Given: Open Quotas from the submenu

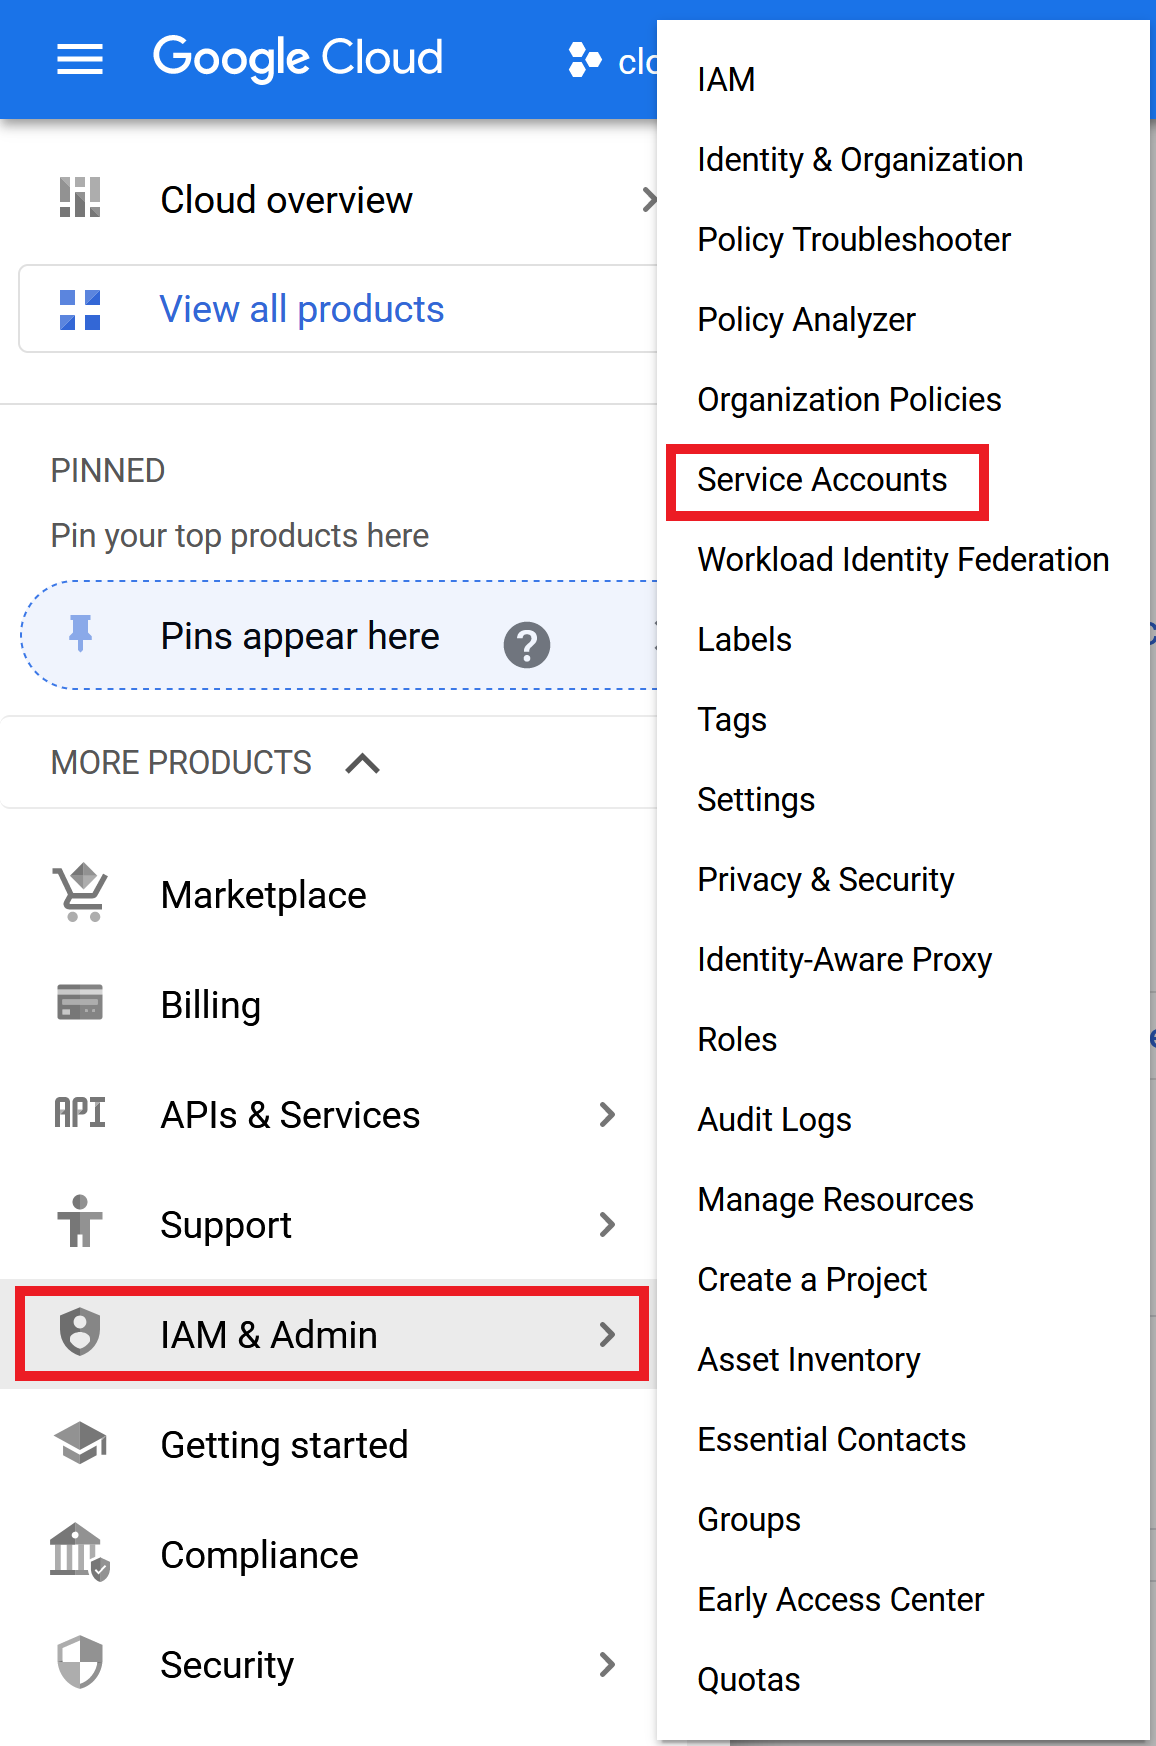Looking at the screenshot, I should 749,1680.
